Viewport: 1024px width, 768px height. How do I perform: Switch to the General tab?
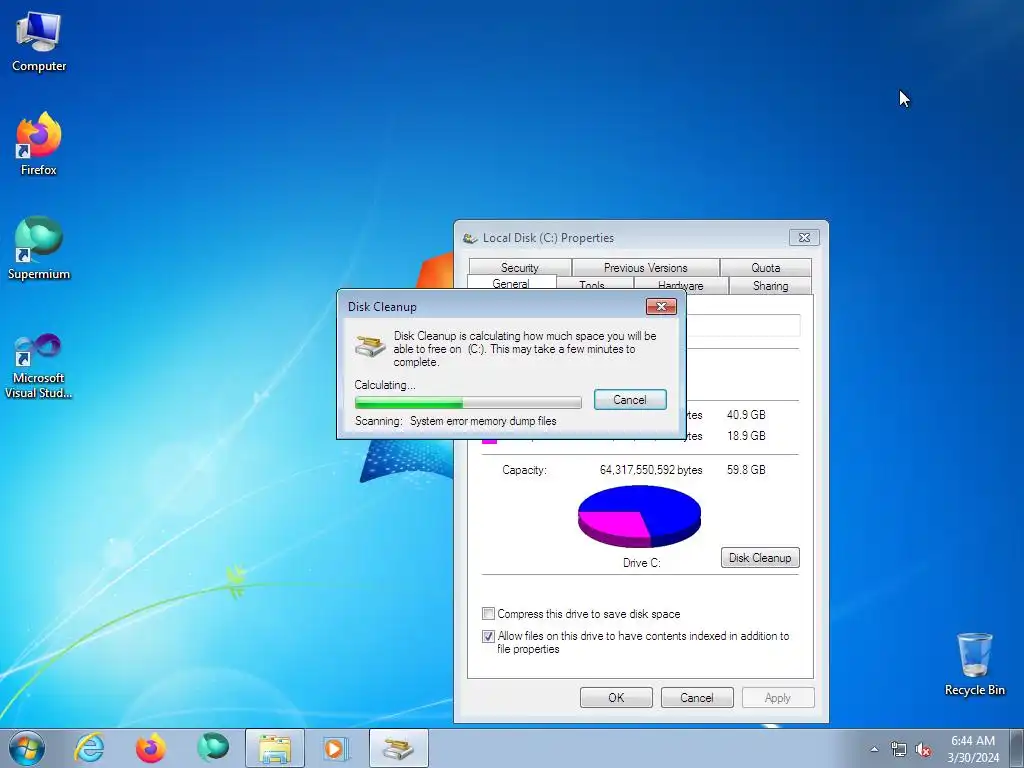click(511, 283)
